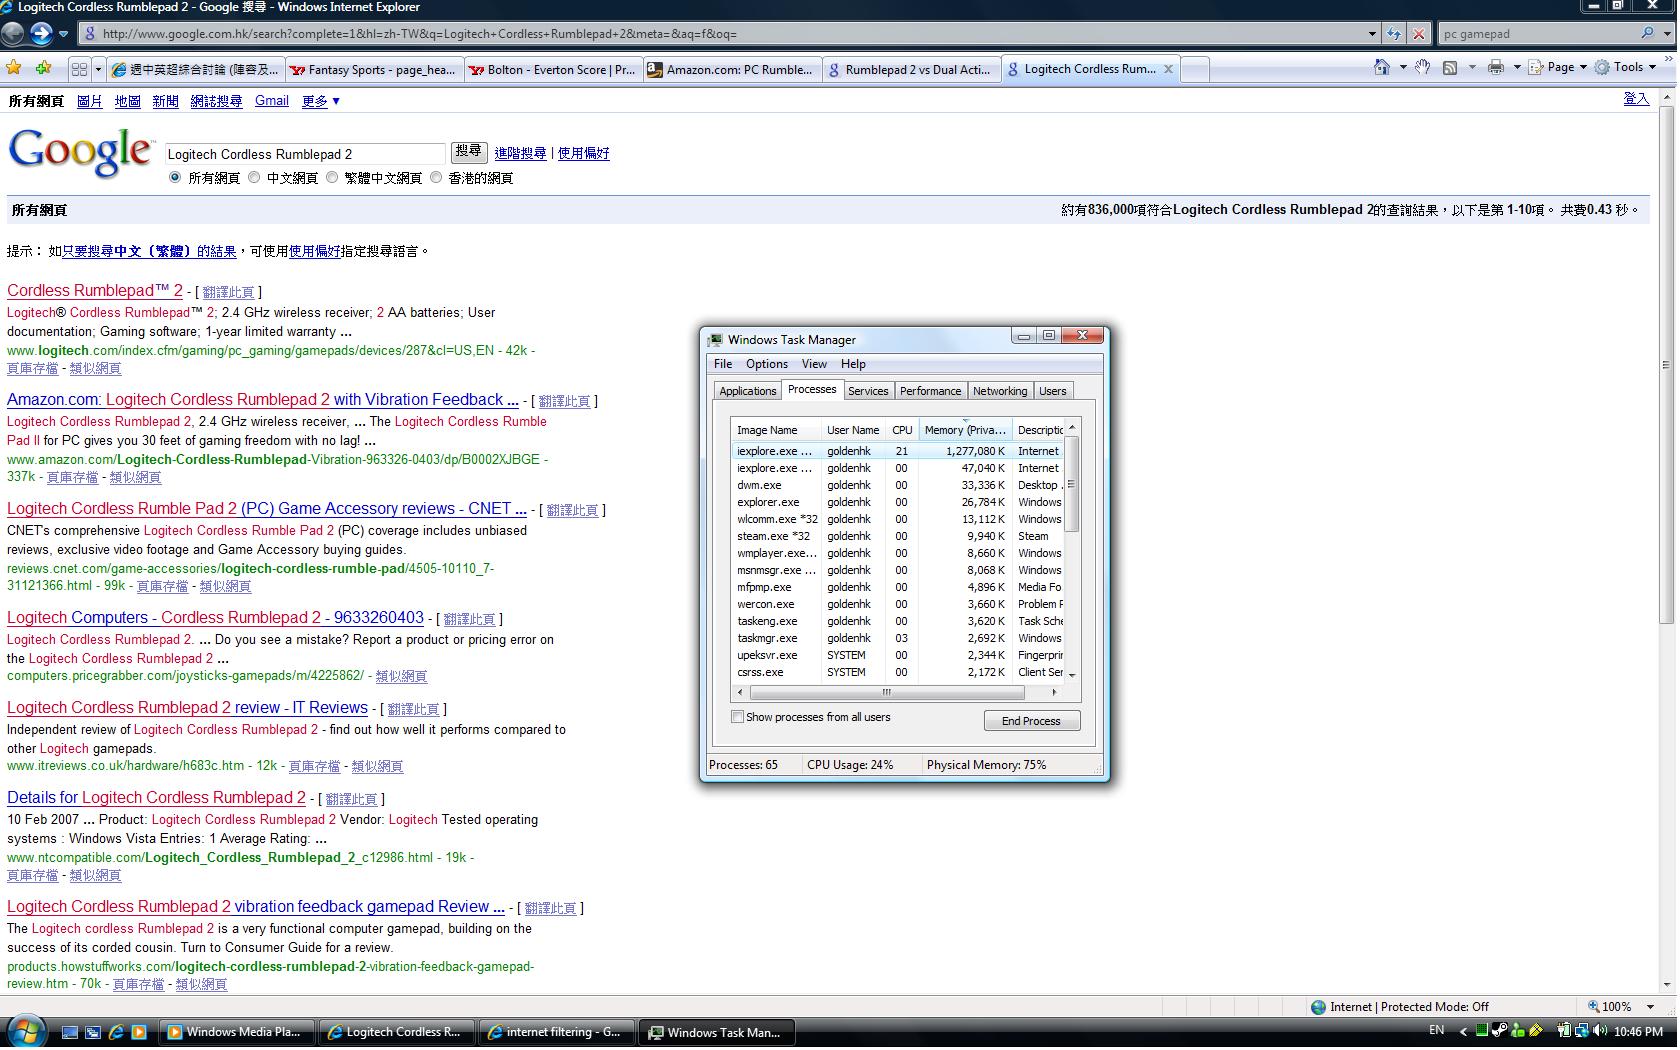1680x1050 pixels.
Task: Open the Gmail link in Google's top bar
Action: pyautogui.click(x=271, y=101)
